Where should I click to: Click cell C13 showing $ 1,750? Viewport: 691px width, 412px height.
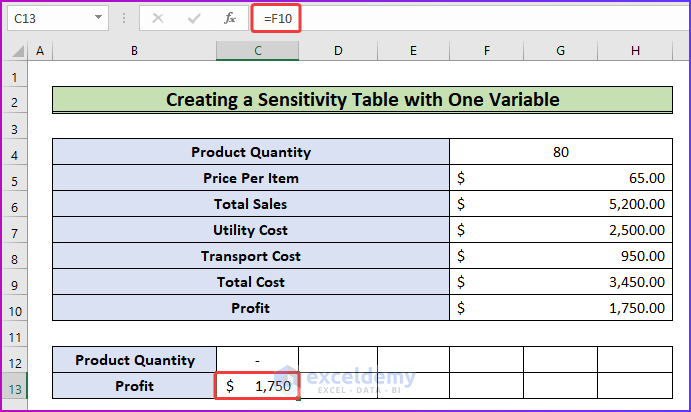click(x=257, y=386)
